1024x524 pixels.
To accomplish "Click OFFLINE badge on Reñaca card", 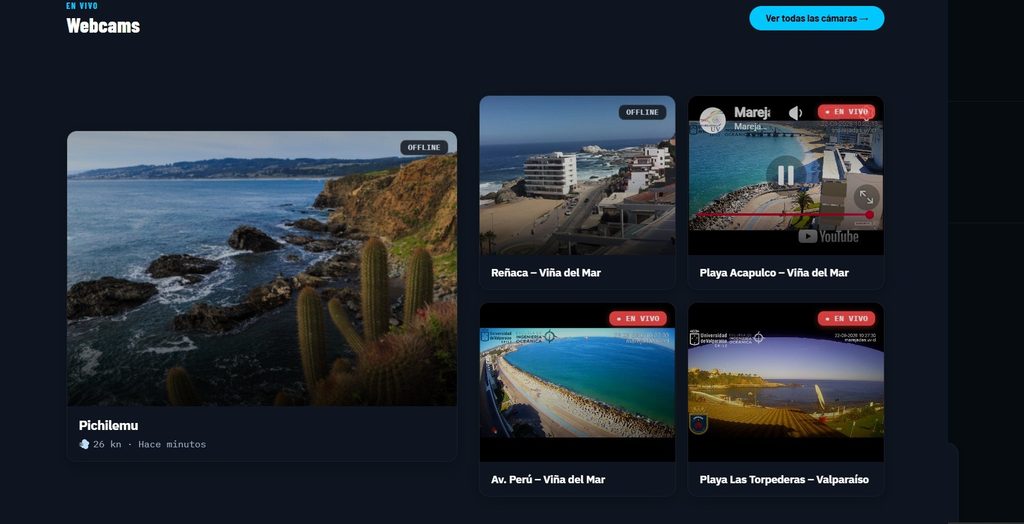I will tap(643, 112).
